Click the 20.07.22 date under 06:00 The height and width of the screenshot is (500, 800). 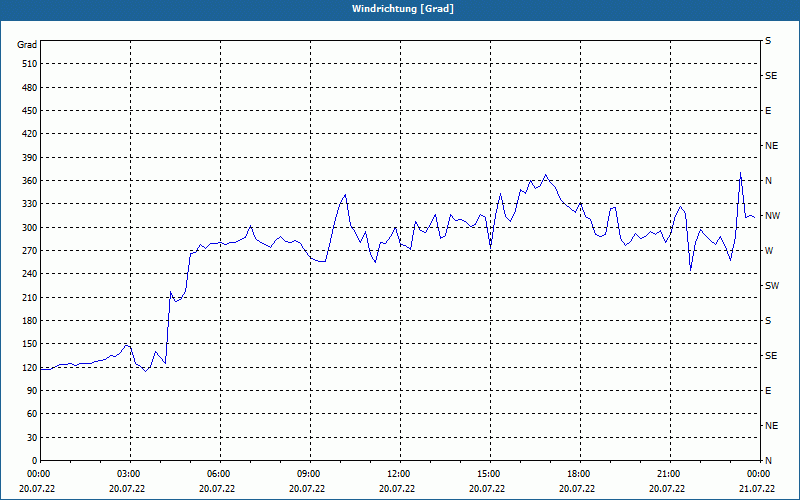[217, 489]
